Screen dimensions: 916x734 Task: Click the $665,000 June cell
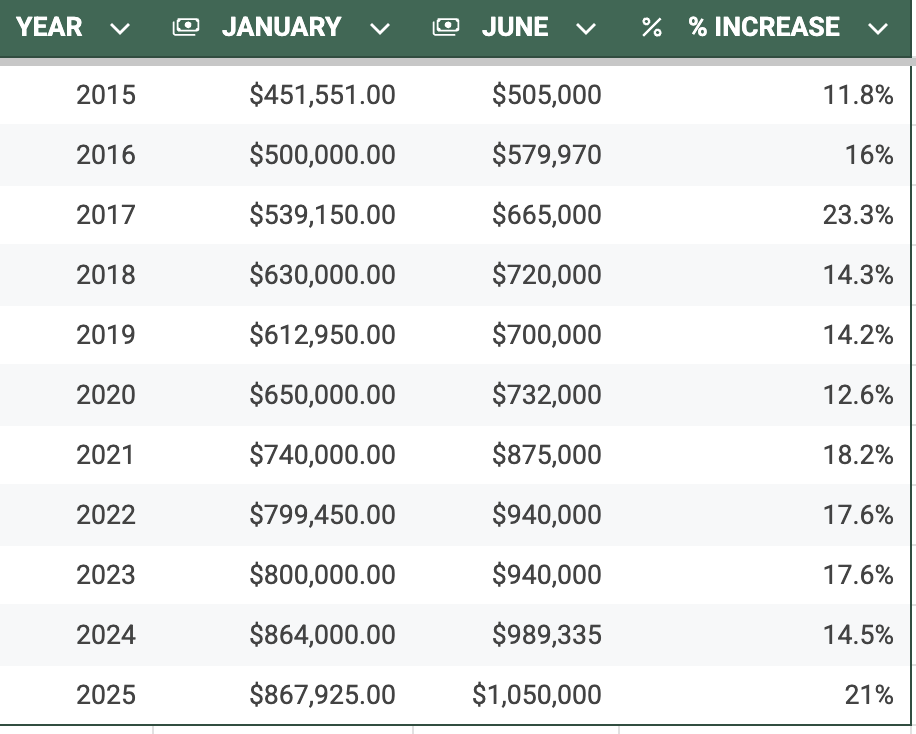pyautogui.click(x=546, y=215)
